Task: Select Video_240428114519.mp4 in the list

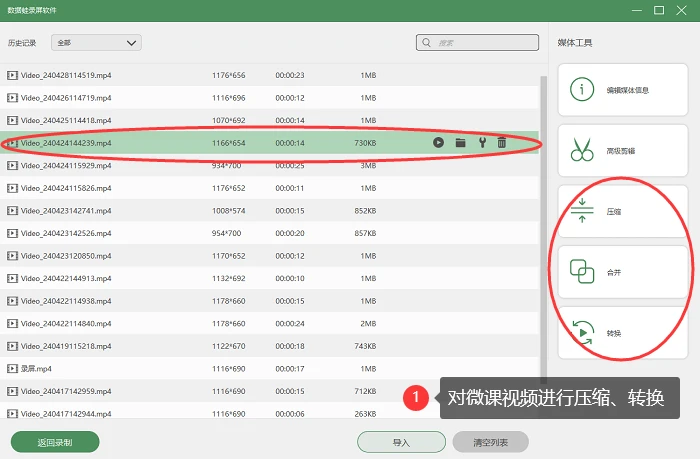Action: 270,75
